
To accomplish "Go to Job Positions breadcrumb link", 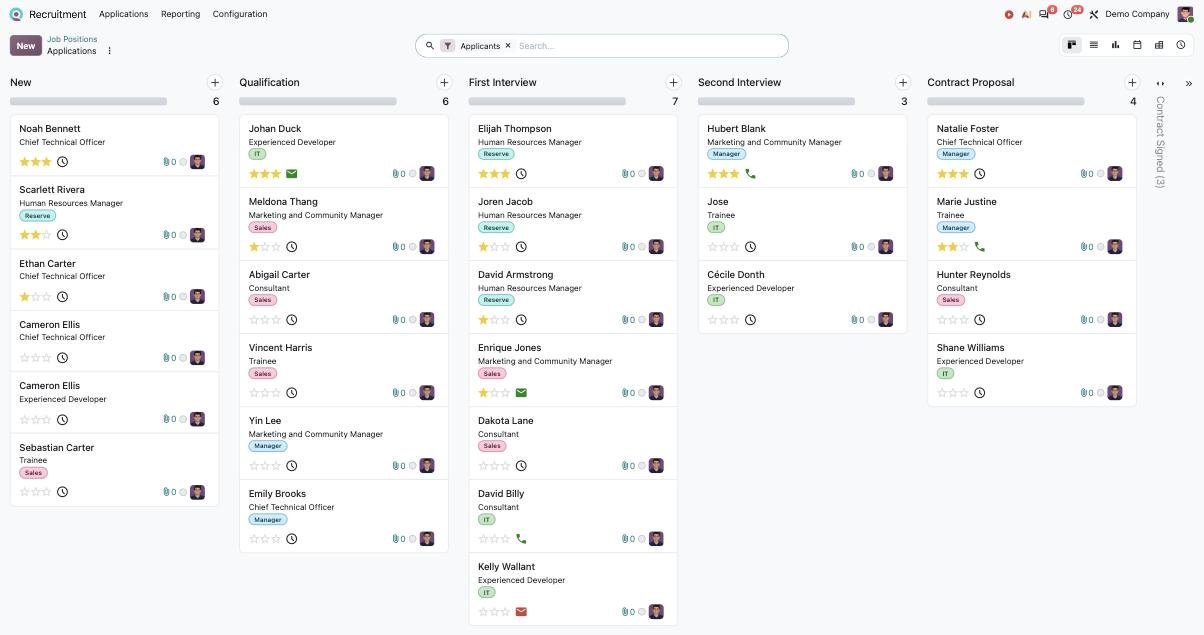I will 72,39.
